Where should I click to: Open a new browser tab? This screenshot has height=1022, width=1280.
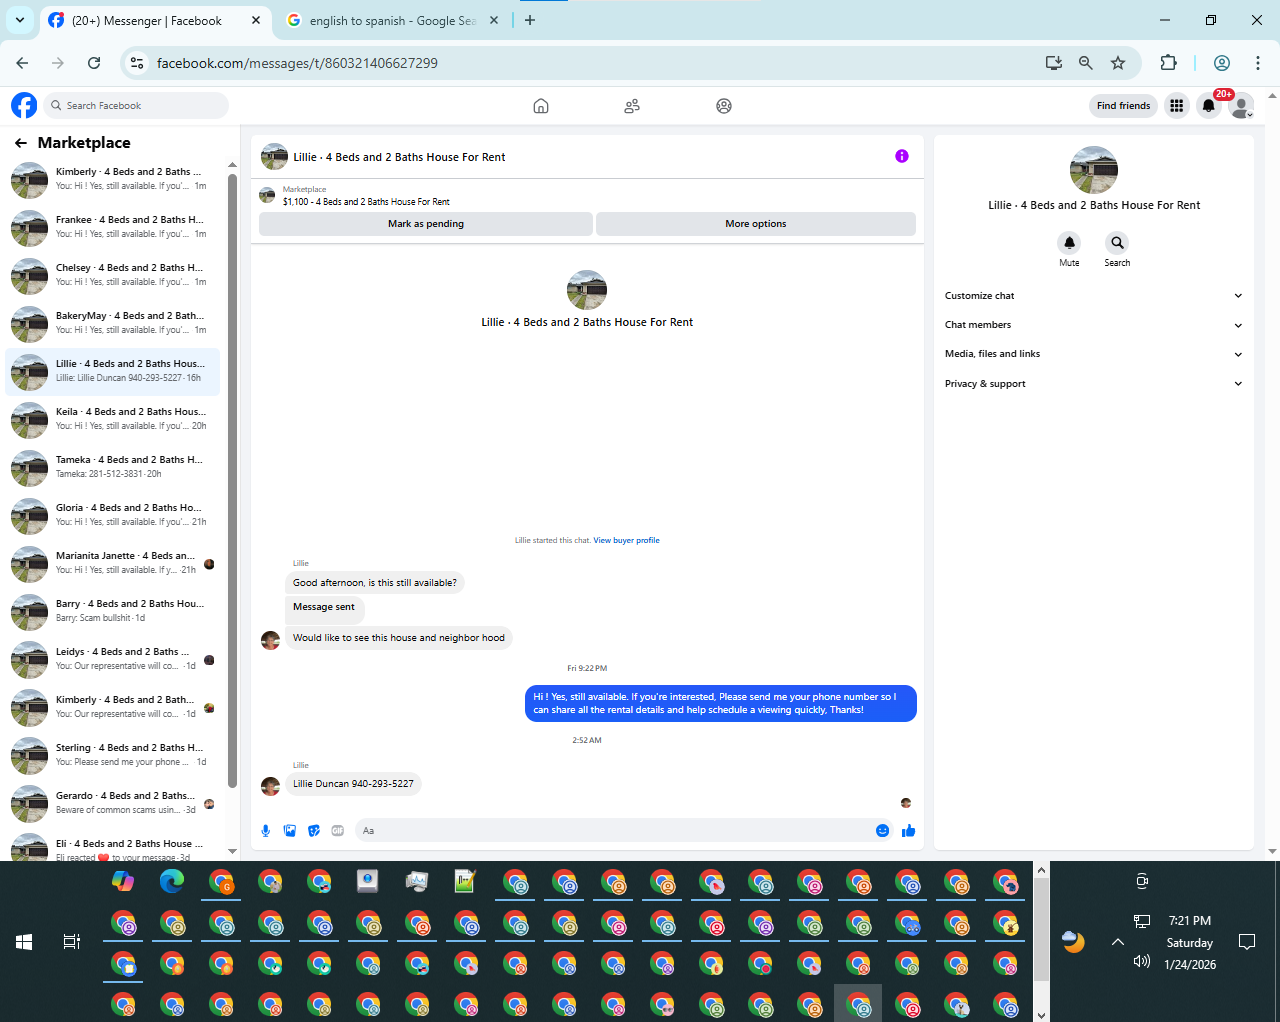530,20
